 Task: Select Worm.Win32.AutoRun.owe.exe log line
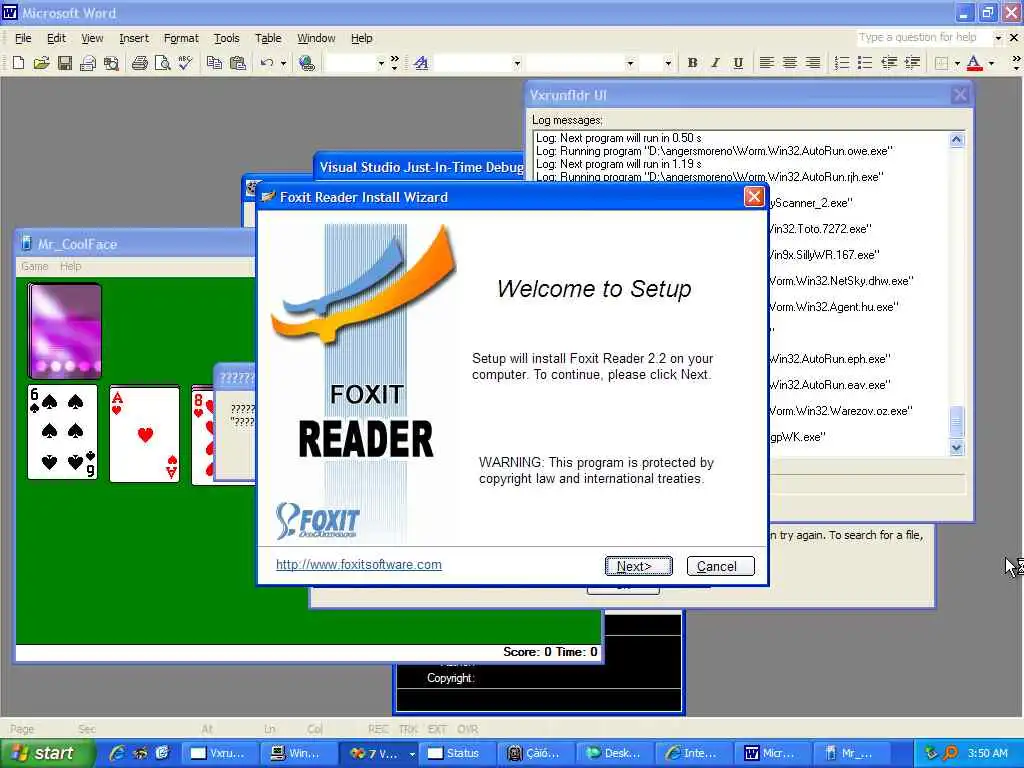[714, 151]
